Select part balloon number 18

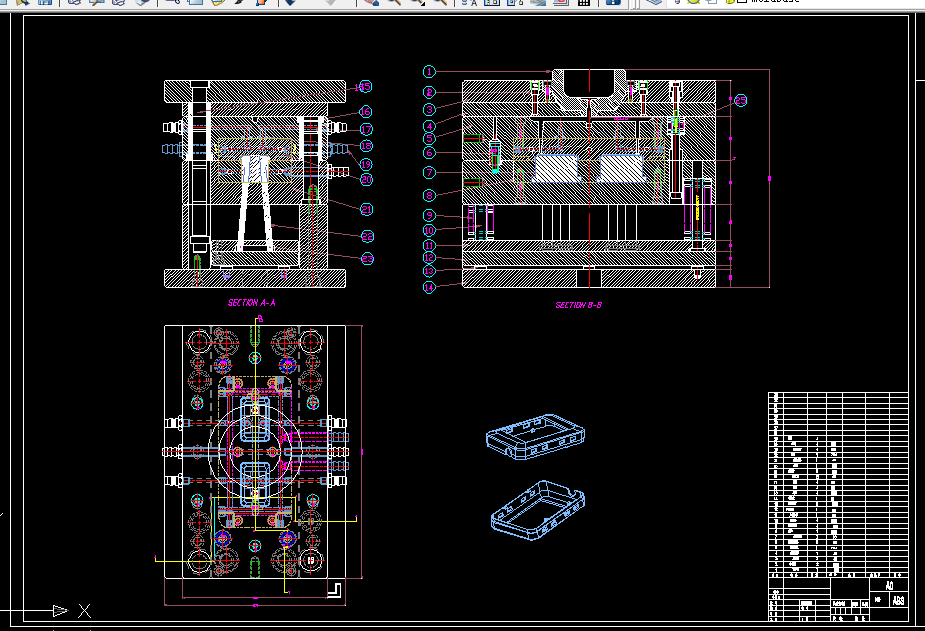(366, 146)
